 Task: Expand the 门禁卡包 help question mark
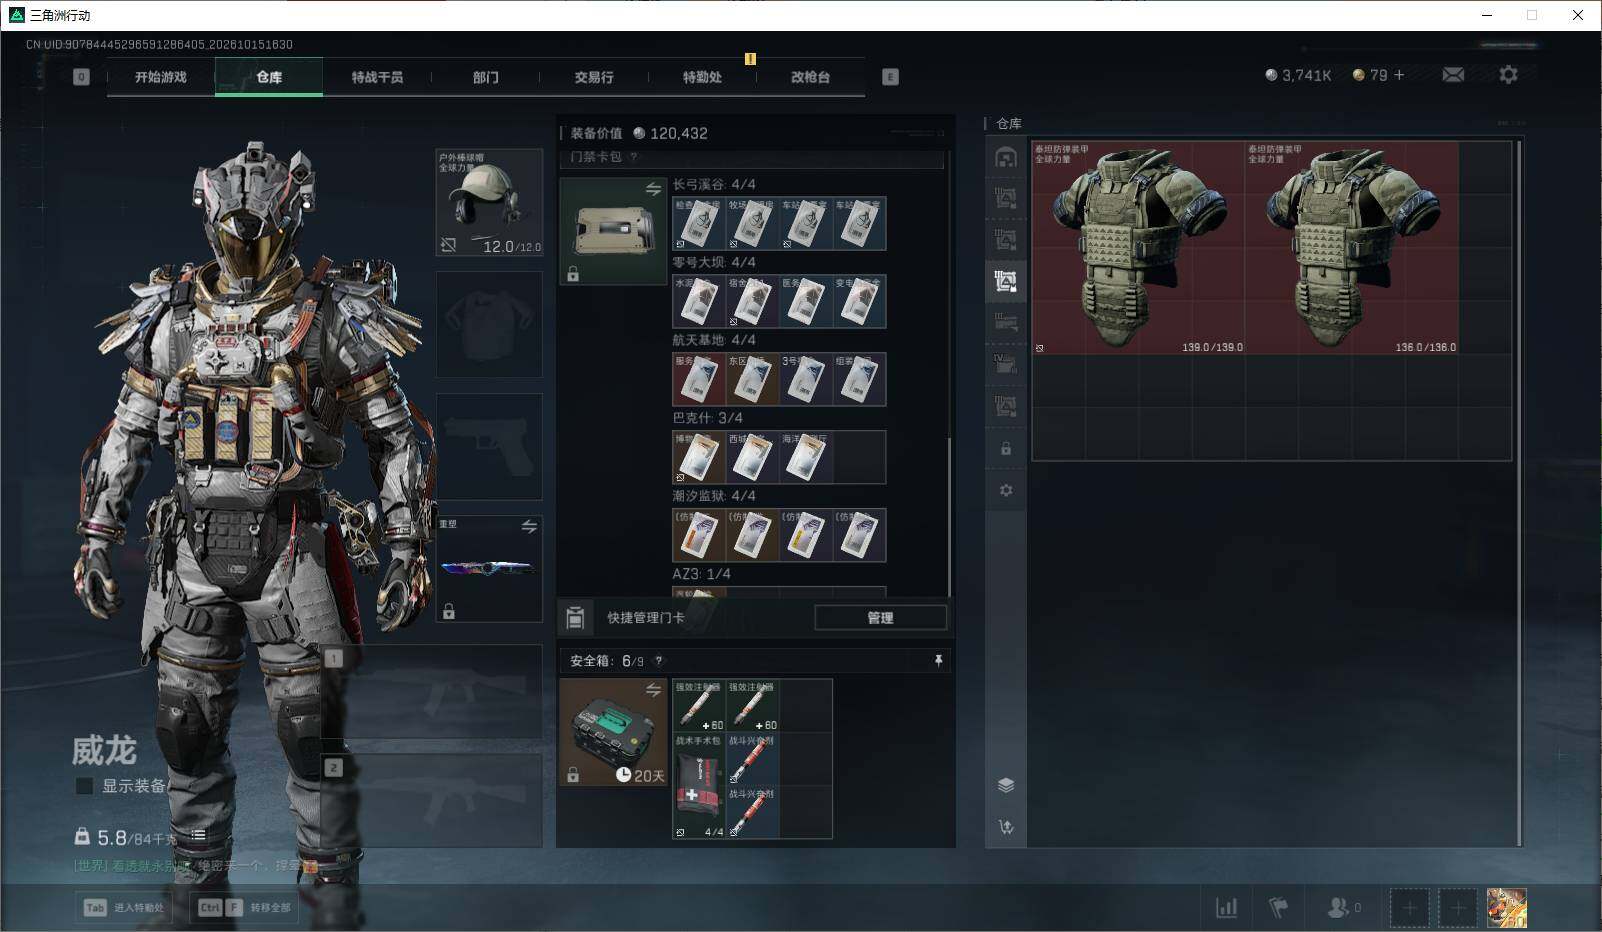click(633, 157)
